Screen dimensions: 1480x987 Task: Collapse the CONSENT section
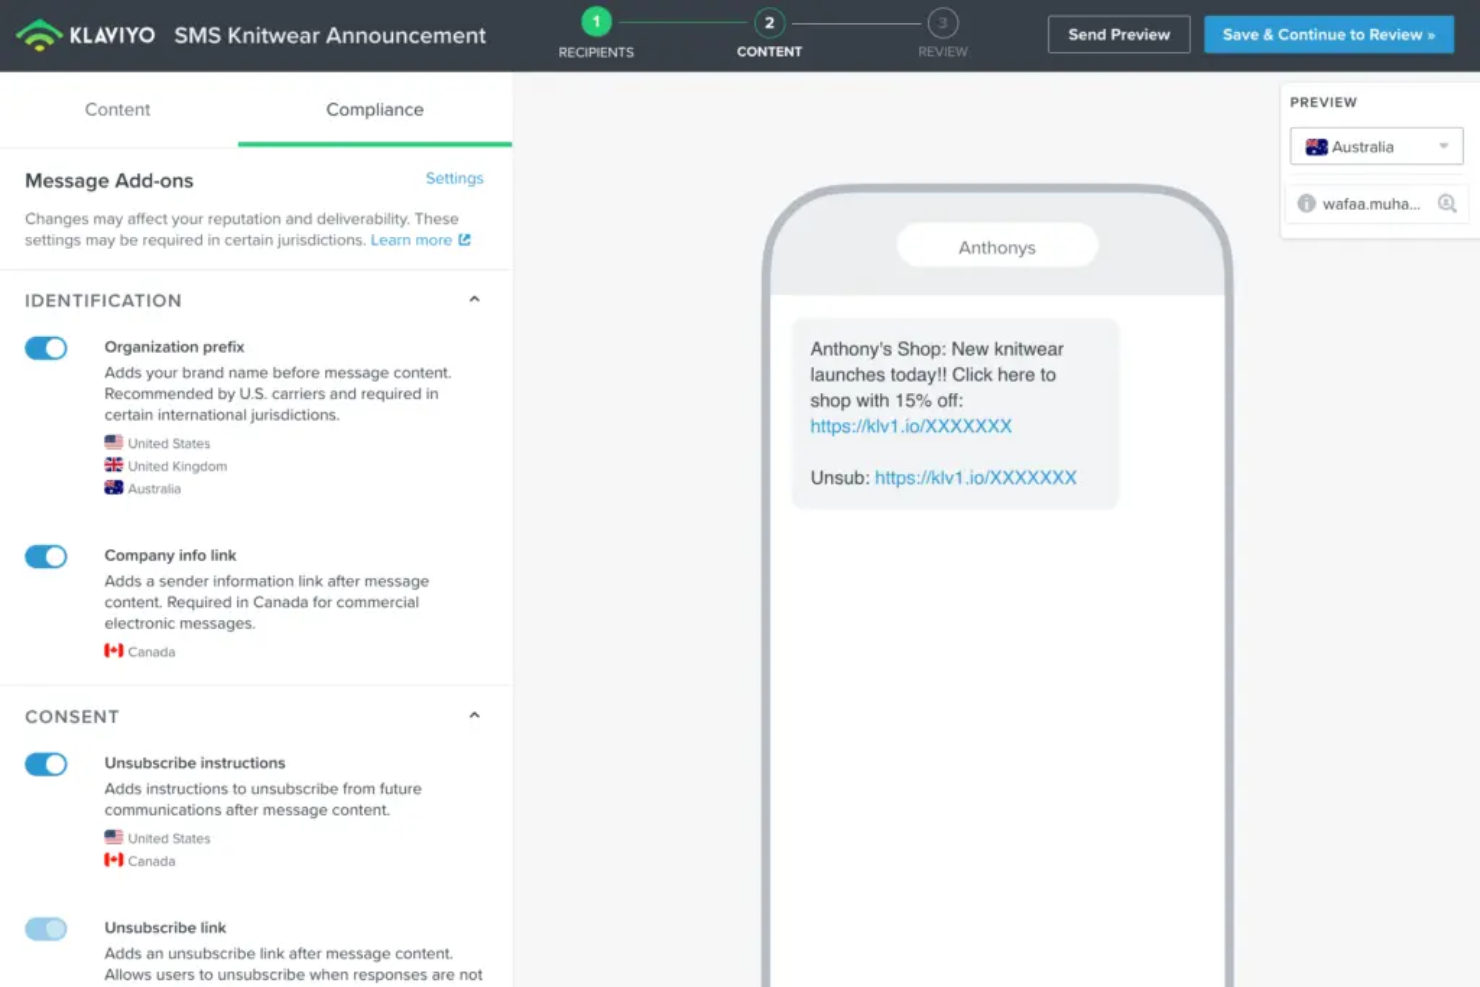tap(474, 714)
